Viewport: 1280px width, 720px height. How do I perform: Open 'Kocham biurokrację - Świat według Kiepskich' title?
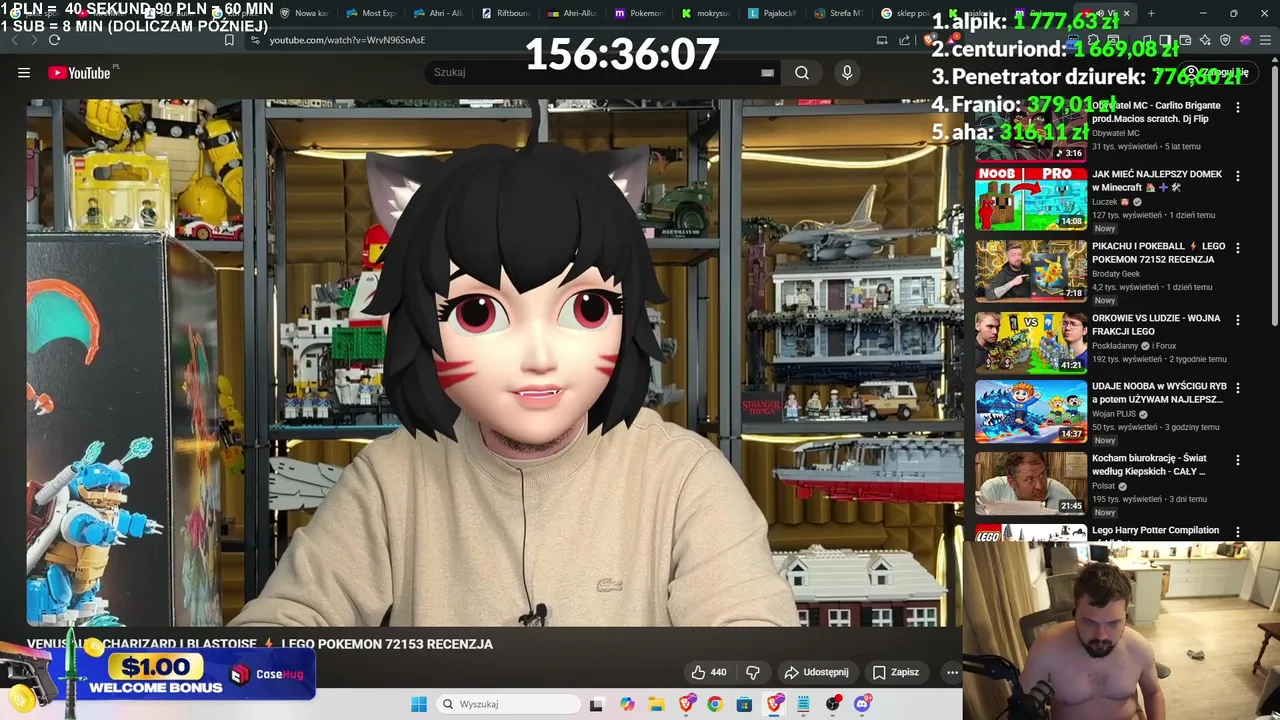point(1150,464)
